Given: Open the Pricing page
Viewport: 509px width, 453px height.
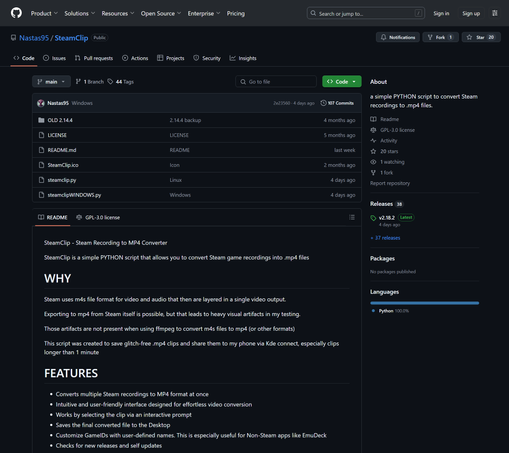Looking at the screenshot, I should (x=236, y=13).
